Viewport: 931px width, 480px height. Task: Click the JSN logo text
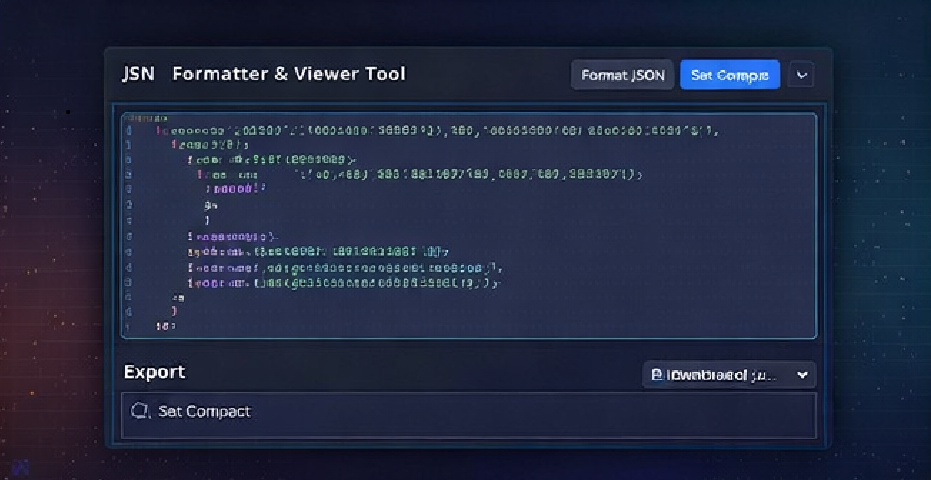[138, 74]
